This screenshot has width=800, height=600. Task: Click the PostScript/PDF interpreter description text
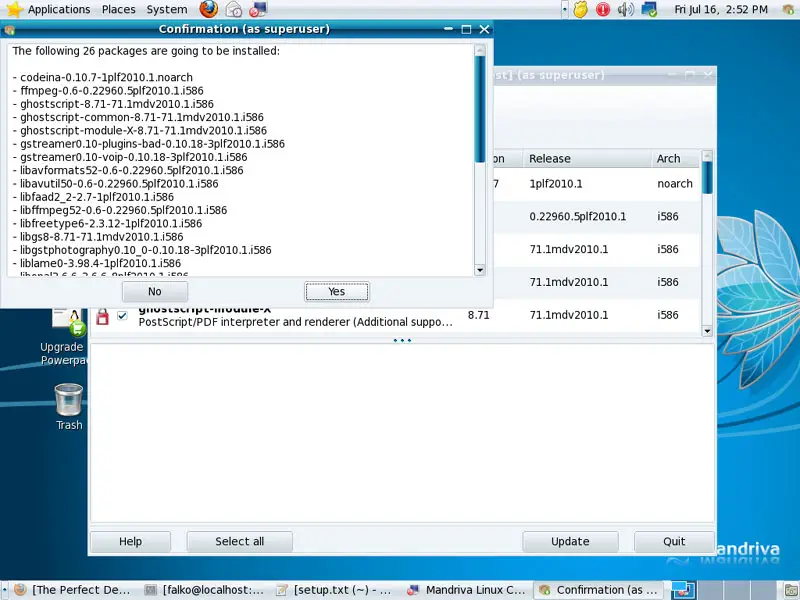pyautogui.click(x=295, y=322)
